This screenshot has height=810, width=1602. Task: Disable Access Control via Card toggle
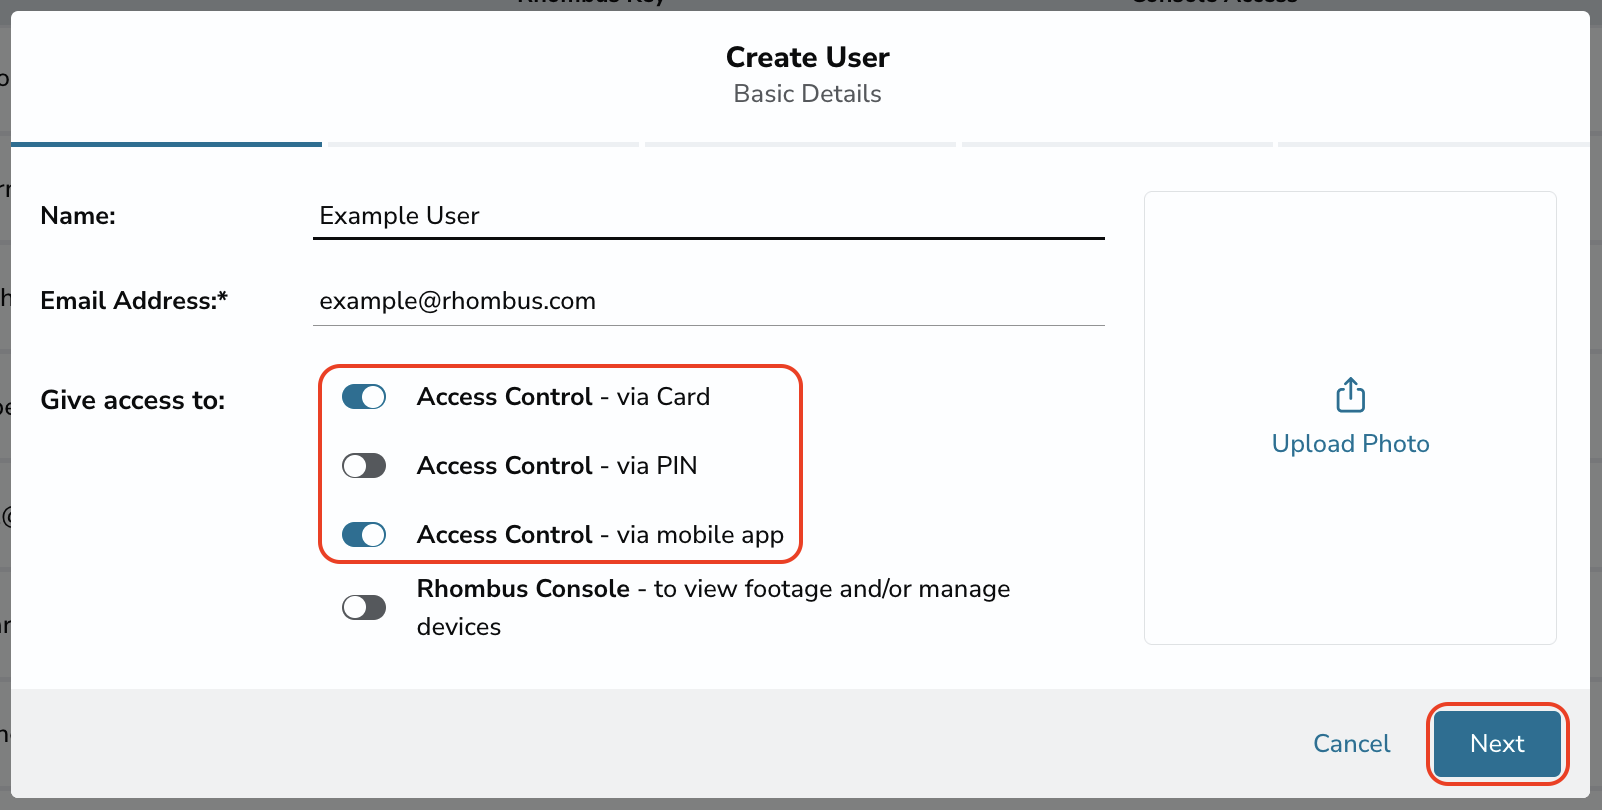[x=364, y=397]
